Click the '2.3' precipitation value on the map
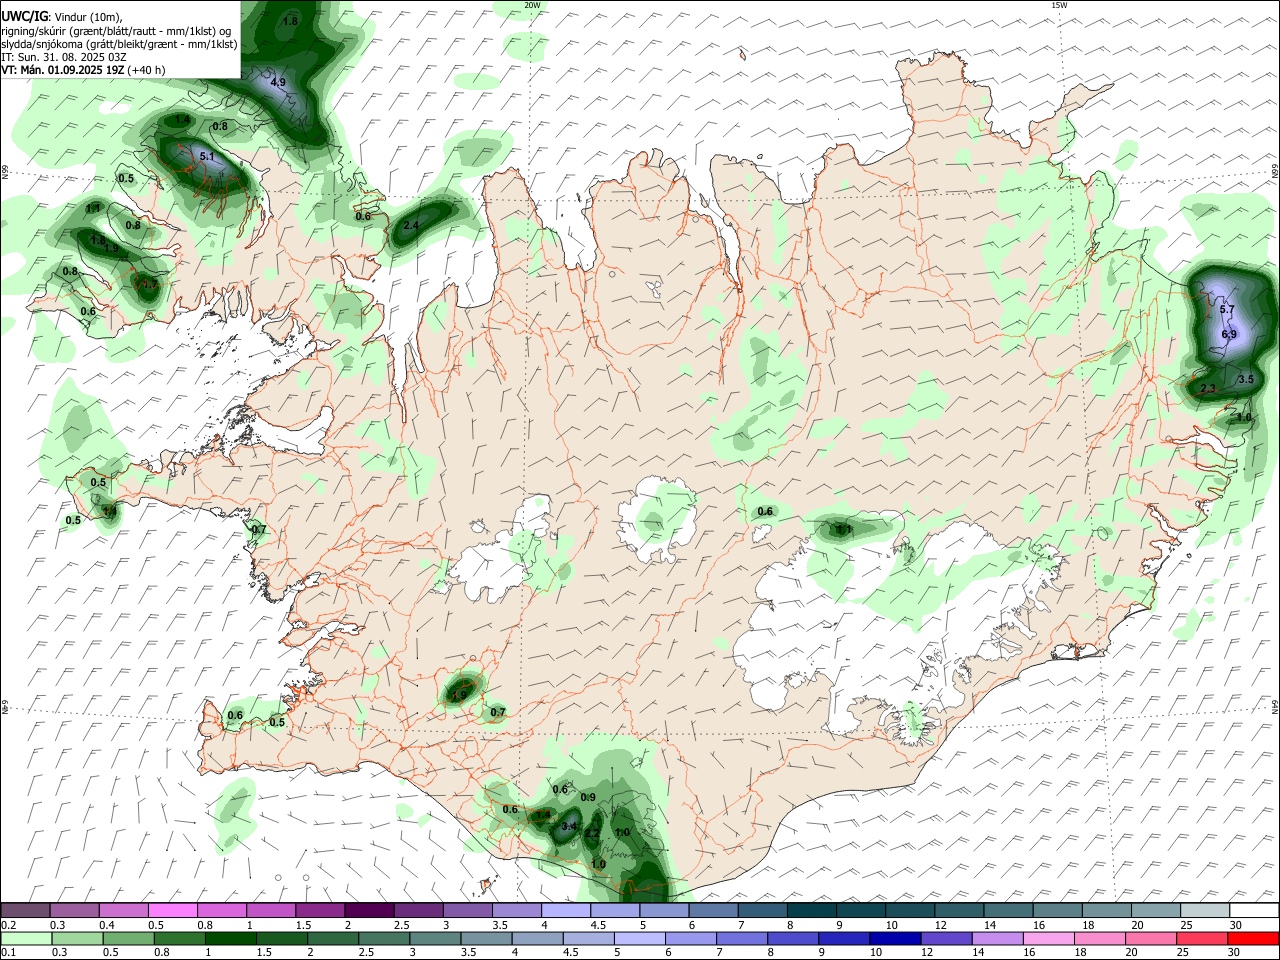Screen dimensions: 1280x960 1207,389
